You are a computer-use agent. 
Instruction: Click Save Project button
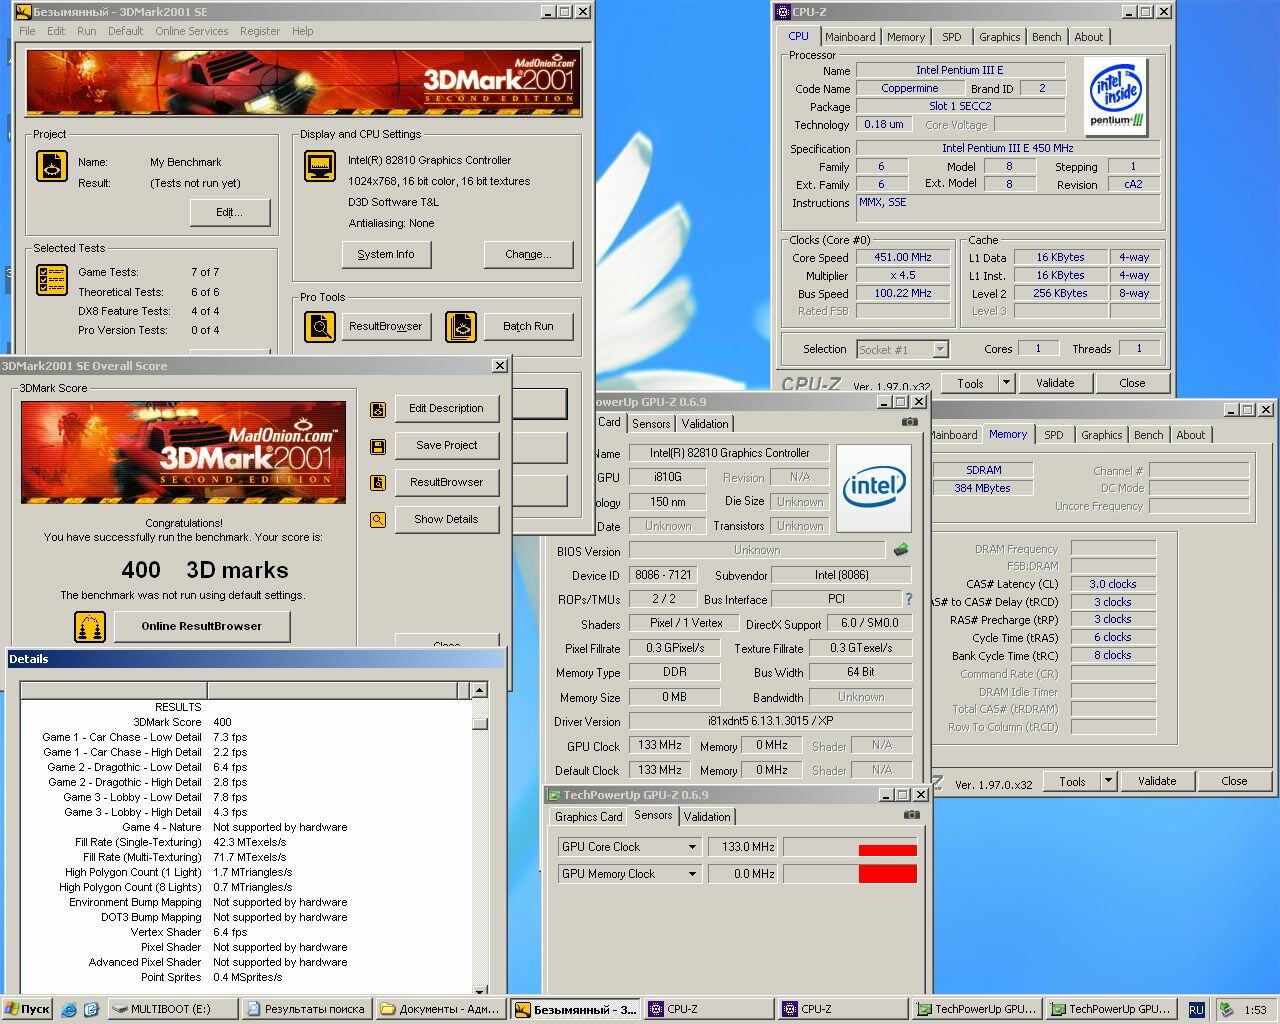pos(446,446)
